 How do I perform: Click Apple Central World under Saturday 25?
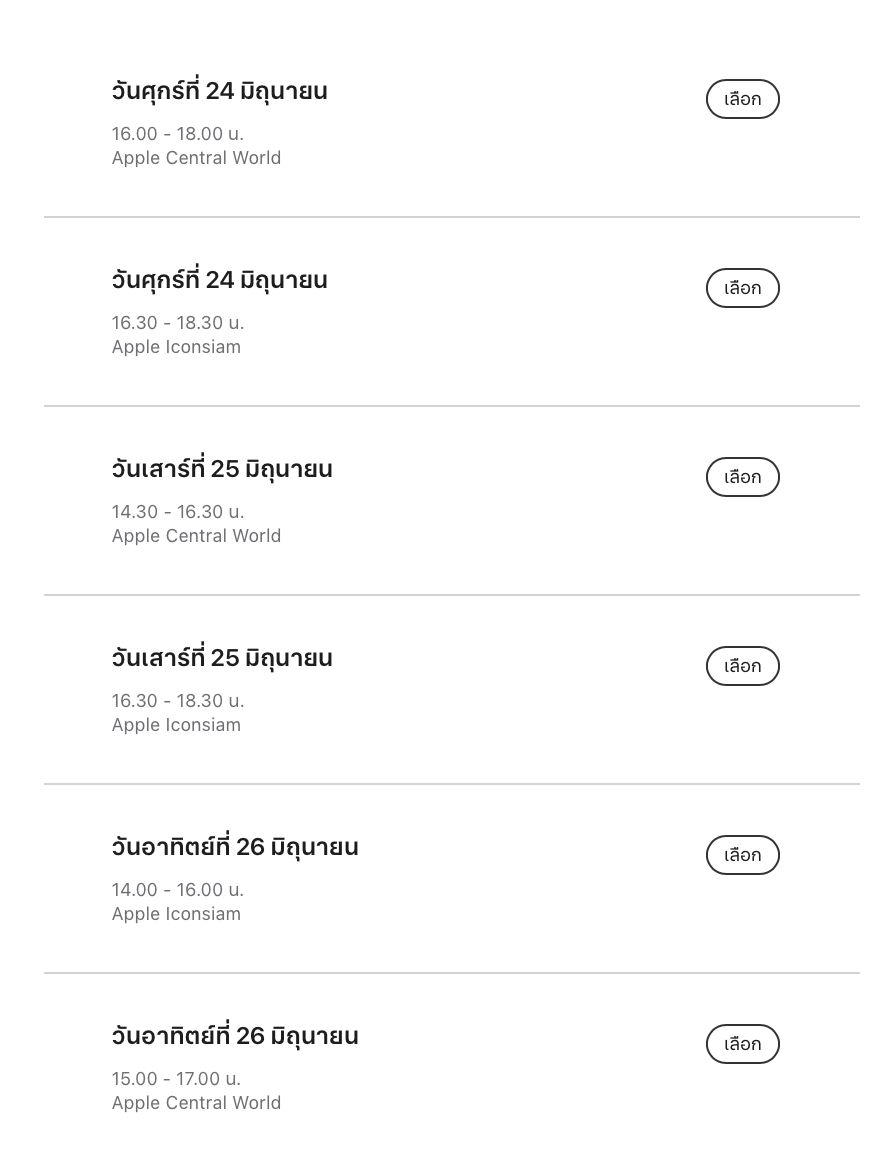[x=196, y=536]
